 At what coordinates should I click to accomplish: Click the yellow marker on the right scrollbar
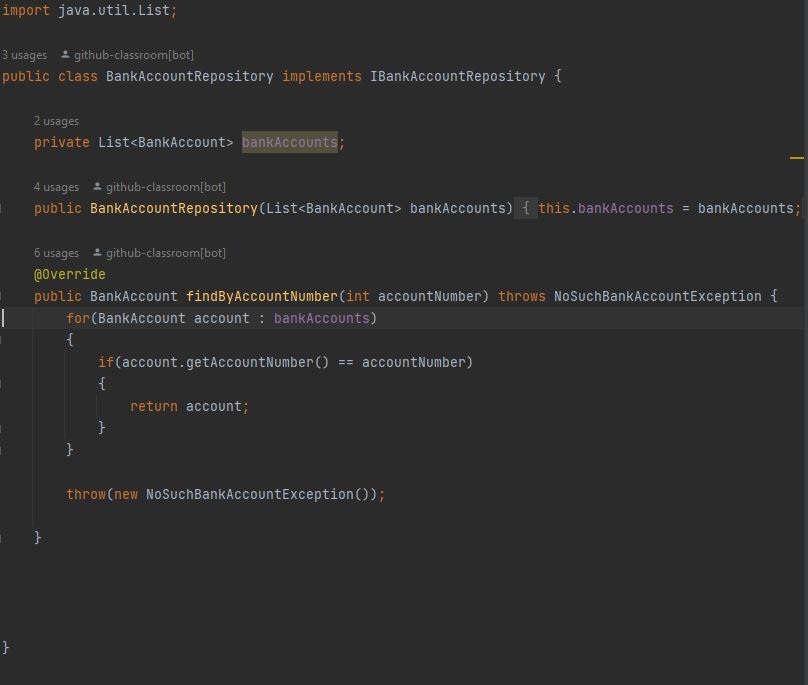797,157
